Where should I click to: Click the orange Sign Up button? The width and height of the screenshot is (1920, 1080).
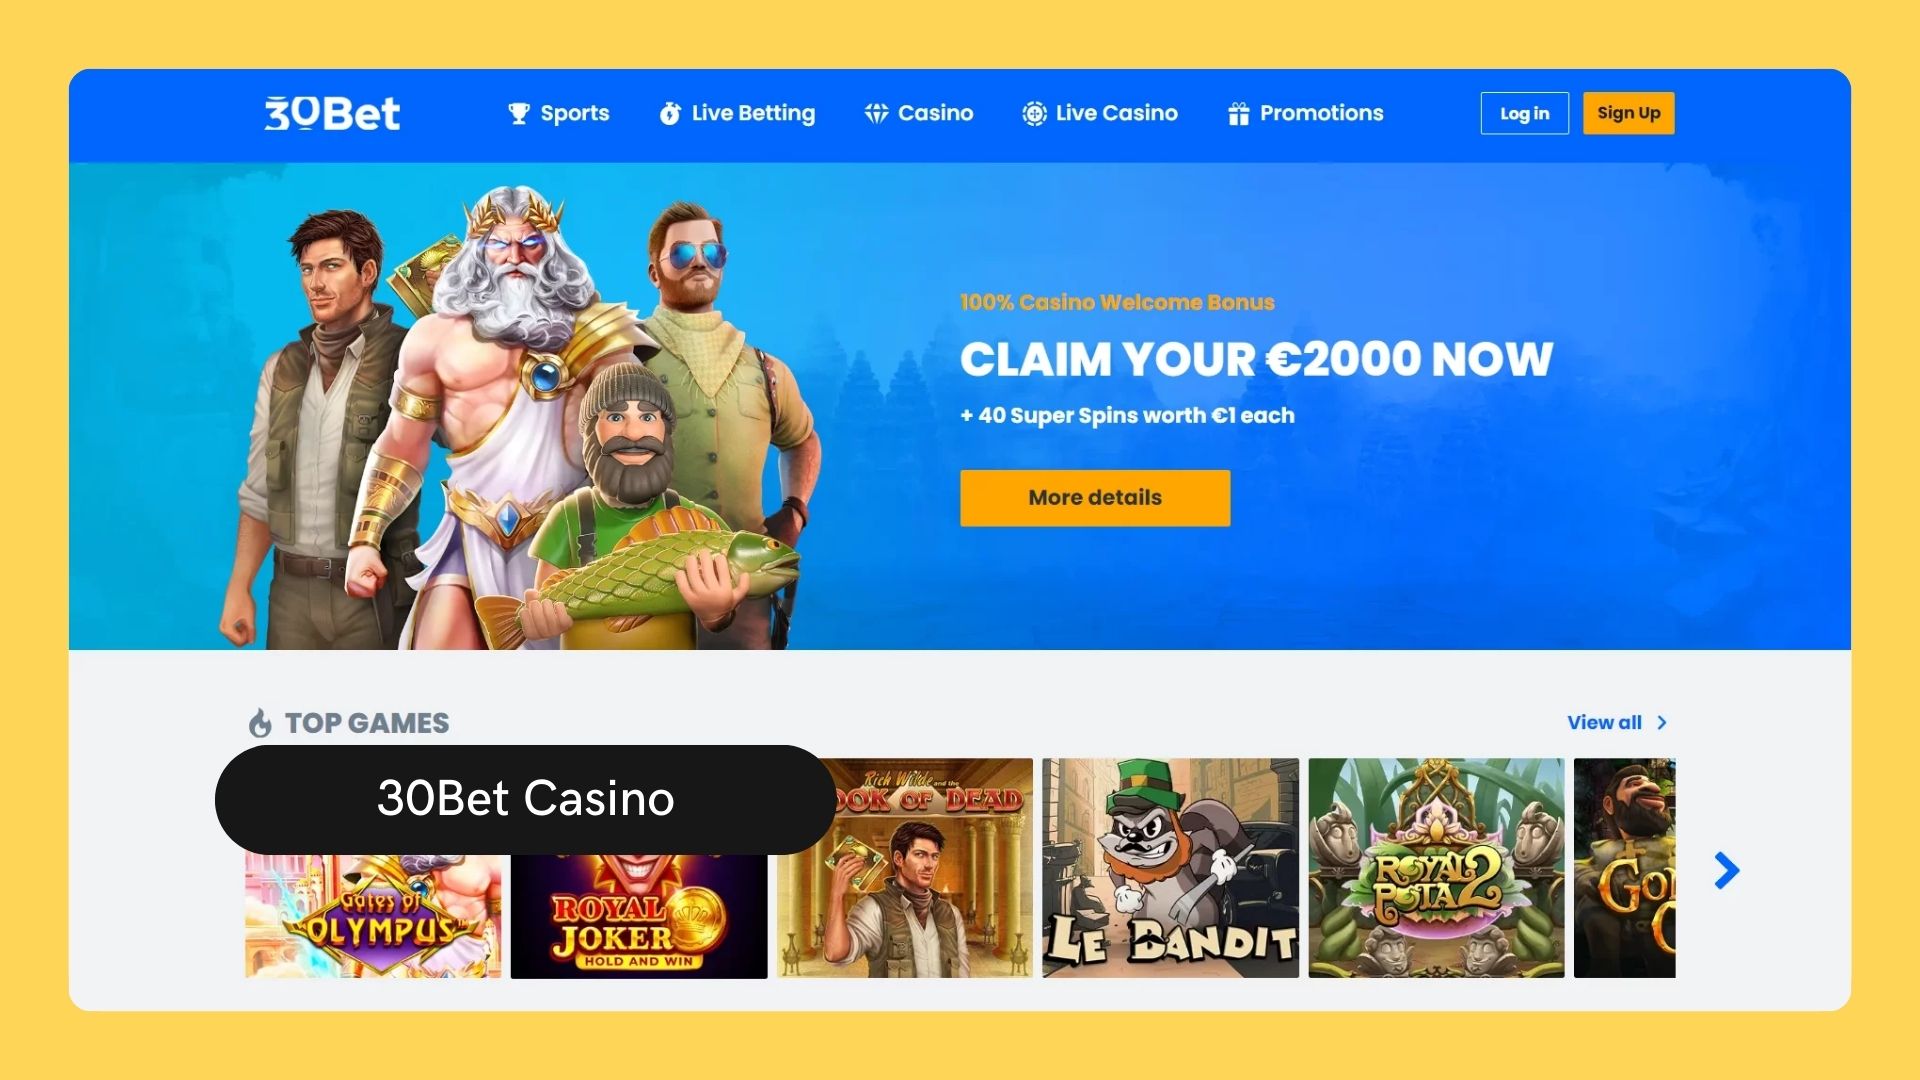click(1628, 113)
